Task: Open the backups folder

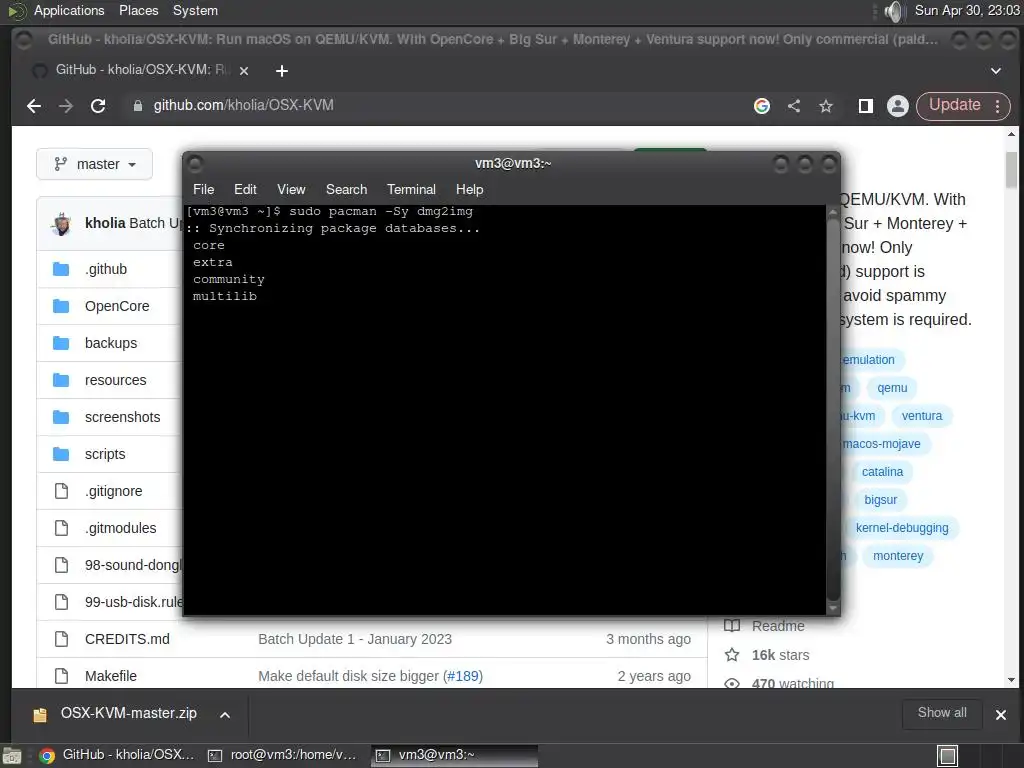Action: pyautogui.click(x=111, y=343)
